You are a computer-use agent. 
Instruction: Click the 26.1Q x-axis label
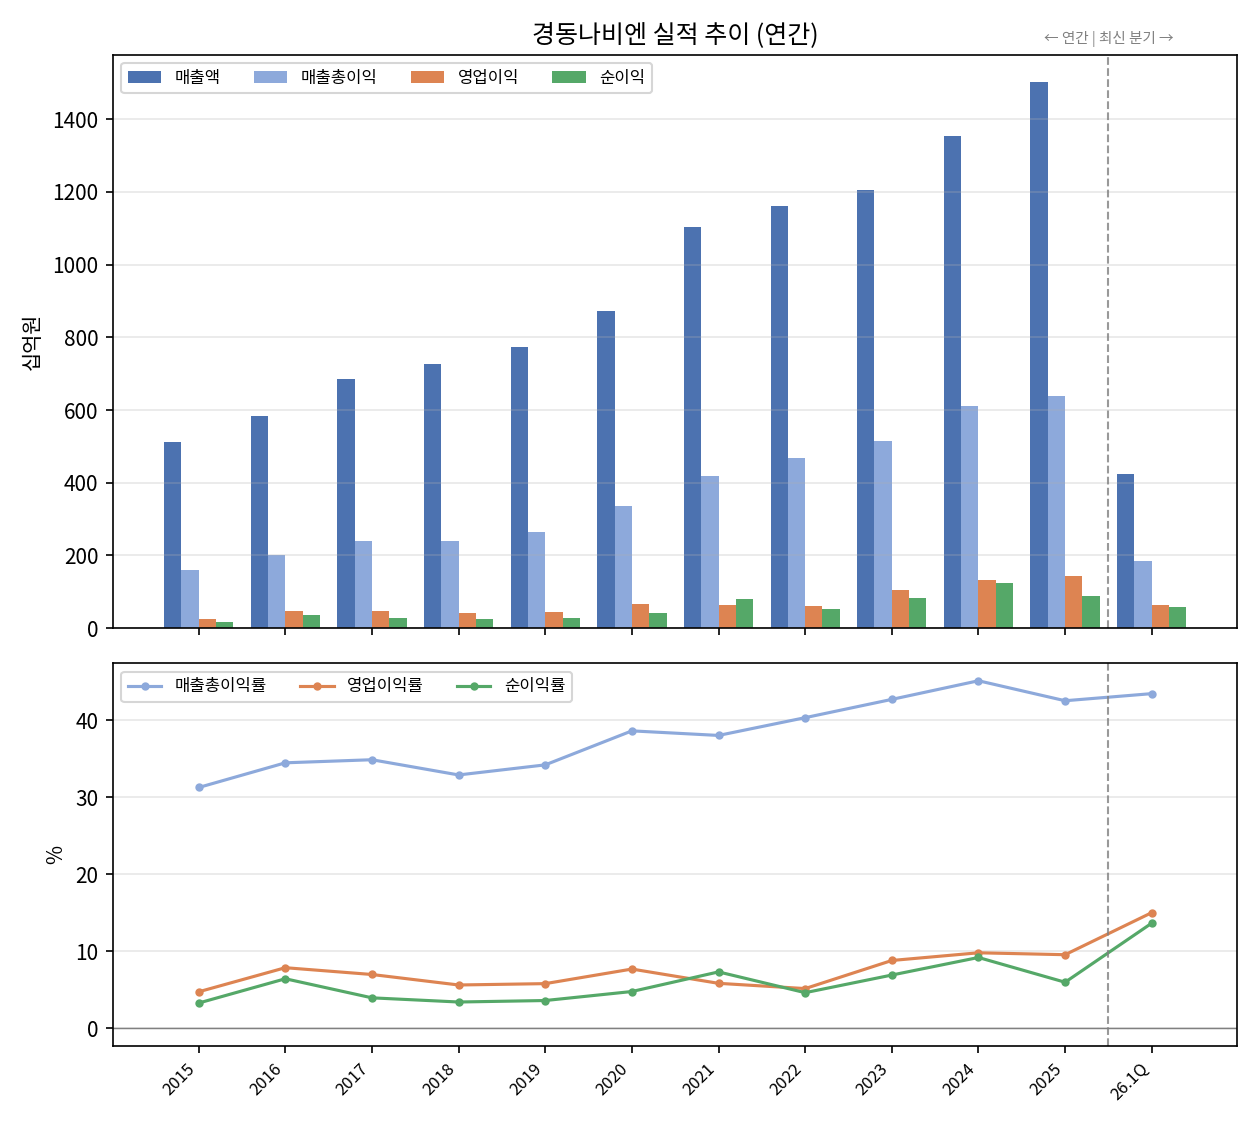1131,1081
